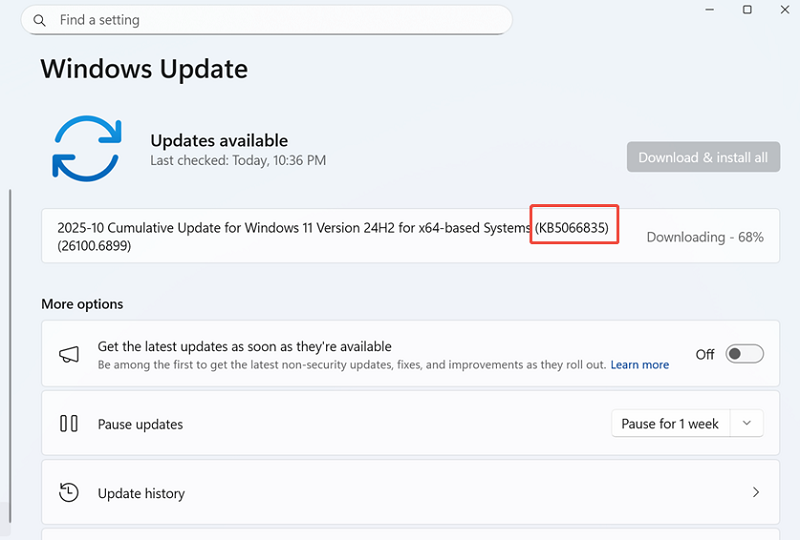The height and width of the screenshot is (540, 800).
Task: Focus the Find a setting search field
Action: pos(270,20)
